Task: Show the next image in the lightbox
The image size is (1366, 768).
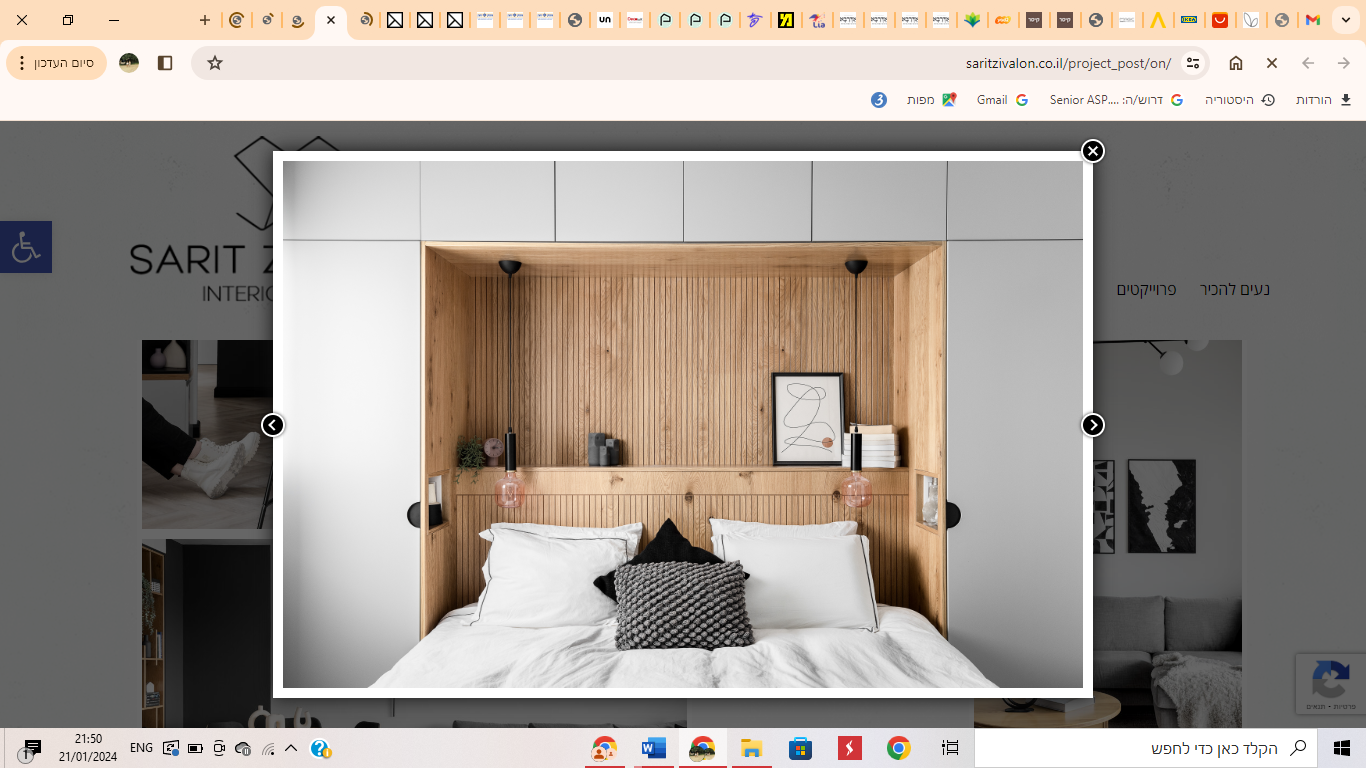Action: tap(1093, 425)
